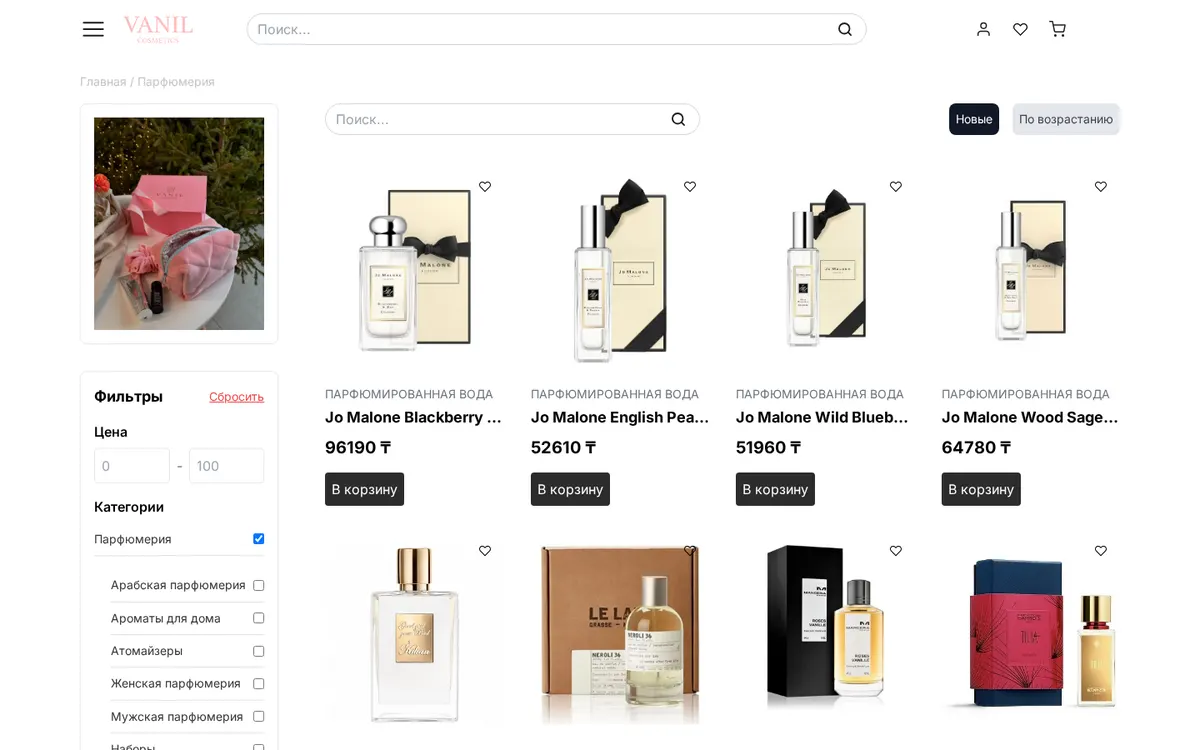Viewport: 1200px width, 750px height.
Task: Check the Арабская парфюмерия checkbox
Action: click(258, 585)
